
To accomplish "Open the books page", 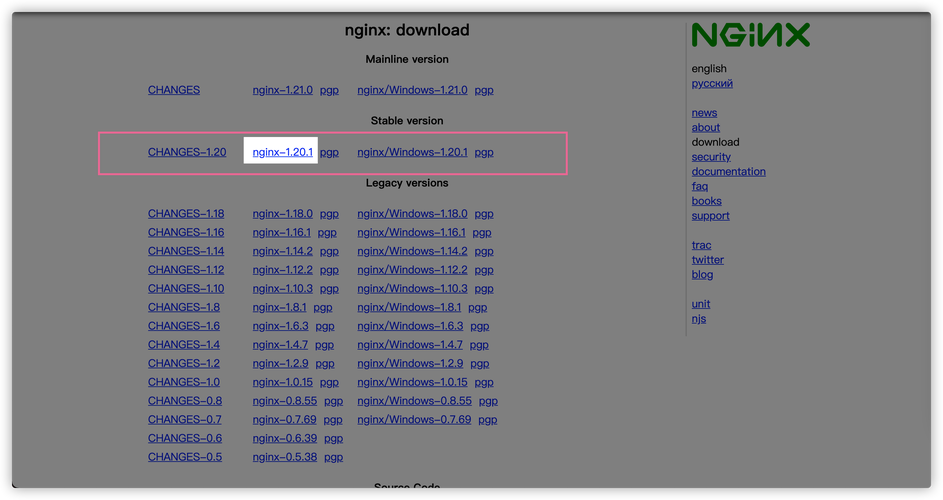I will coord(706,201).
